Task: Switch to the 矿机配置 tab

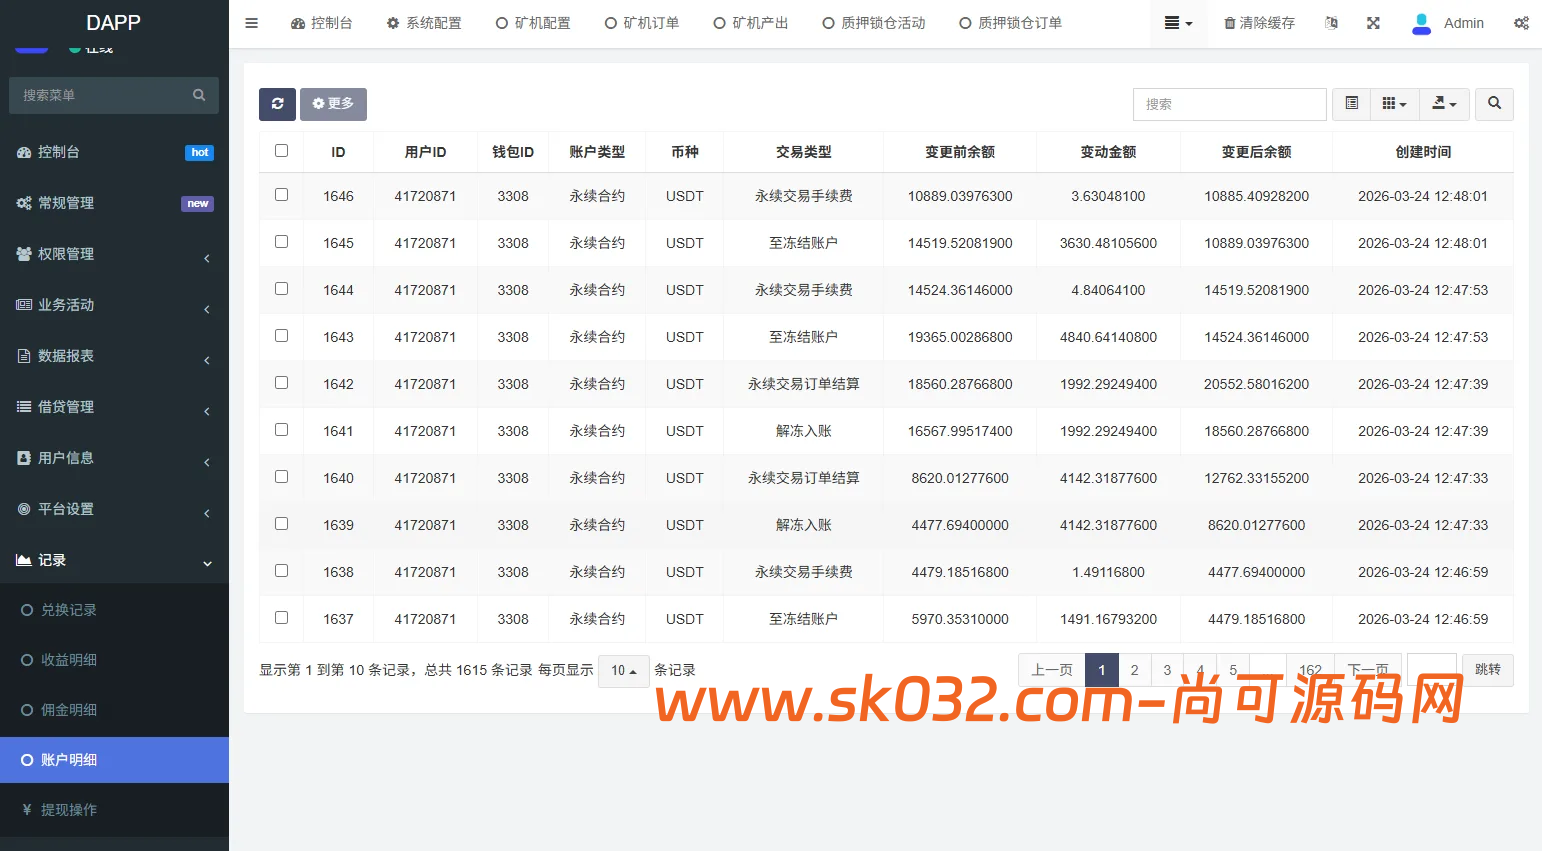Action: (x=533, y=23)
